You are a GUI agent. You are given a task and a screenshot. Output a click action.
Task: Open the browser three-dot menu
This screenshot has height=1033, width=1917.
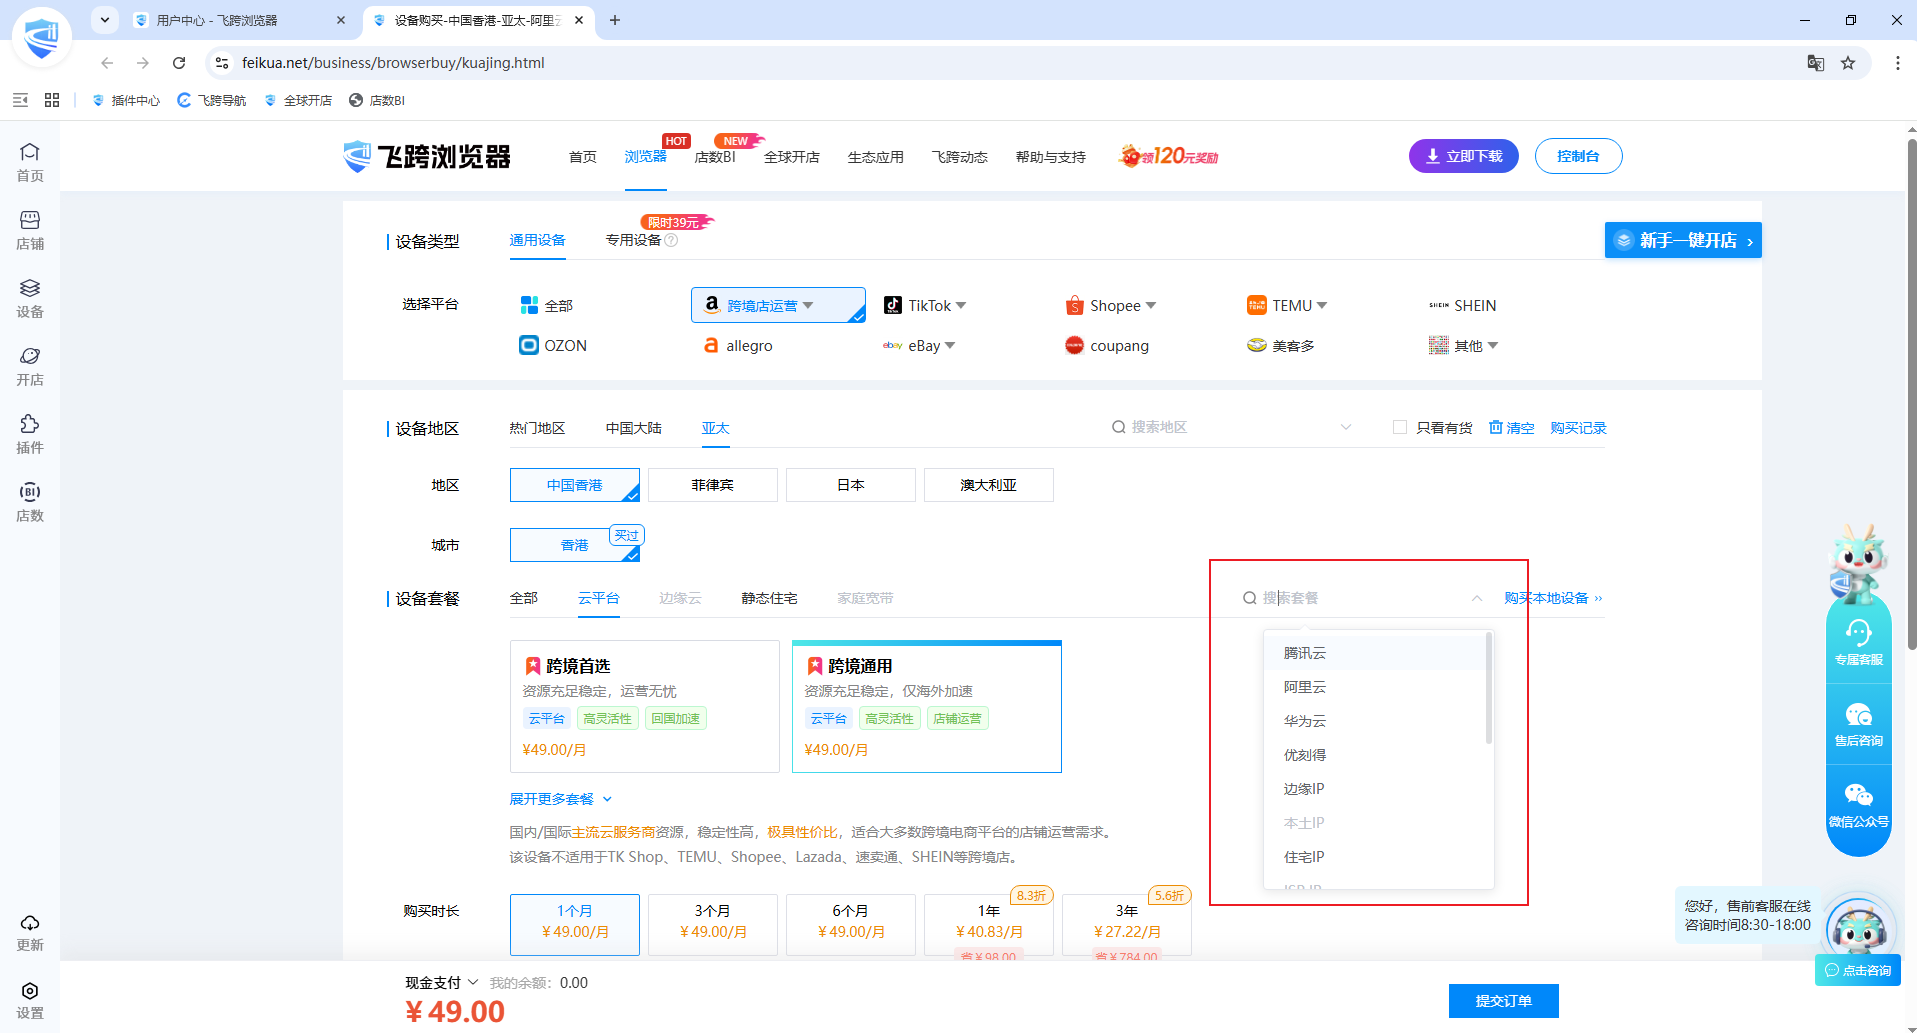tap(1897, 63)
